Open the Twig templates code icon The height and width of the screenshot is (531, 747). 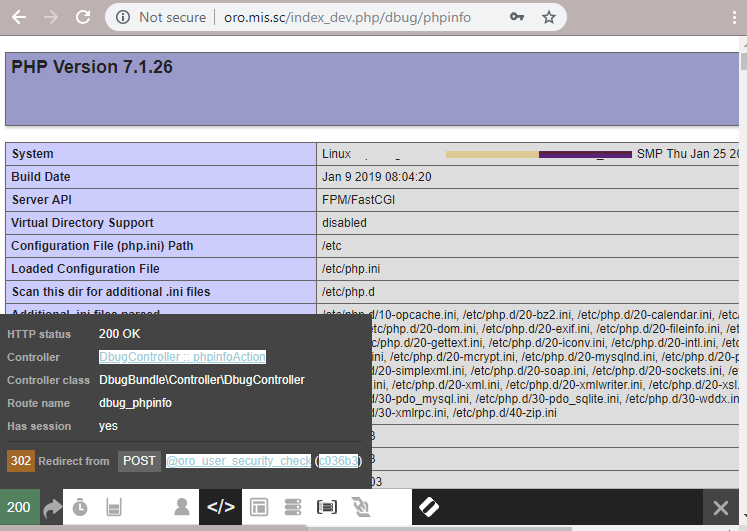click(x=220, y=508)
